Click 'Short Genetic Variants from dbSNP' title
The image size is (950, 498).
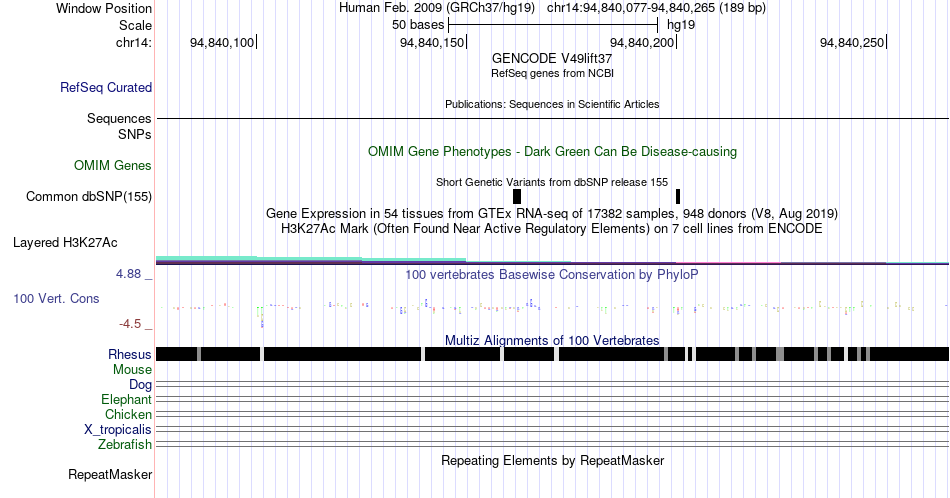[x=552, y=182]
